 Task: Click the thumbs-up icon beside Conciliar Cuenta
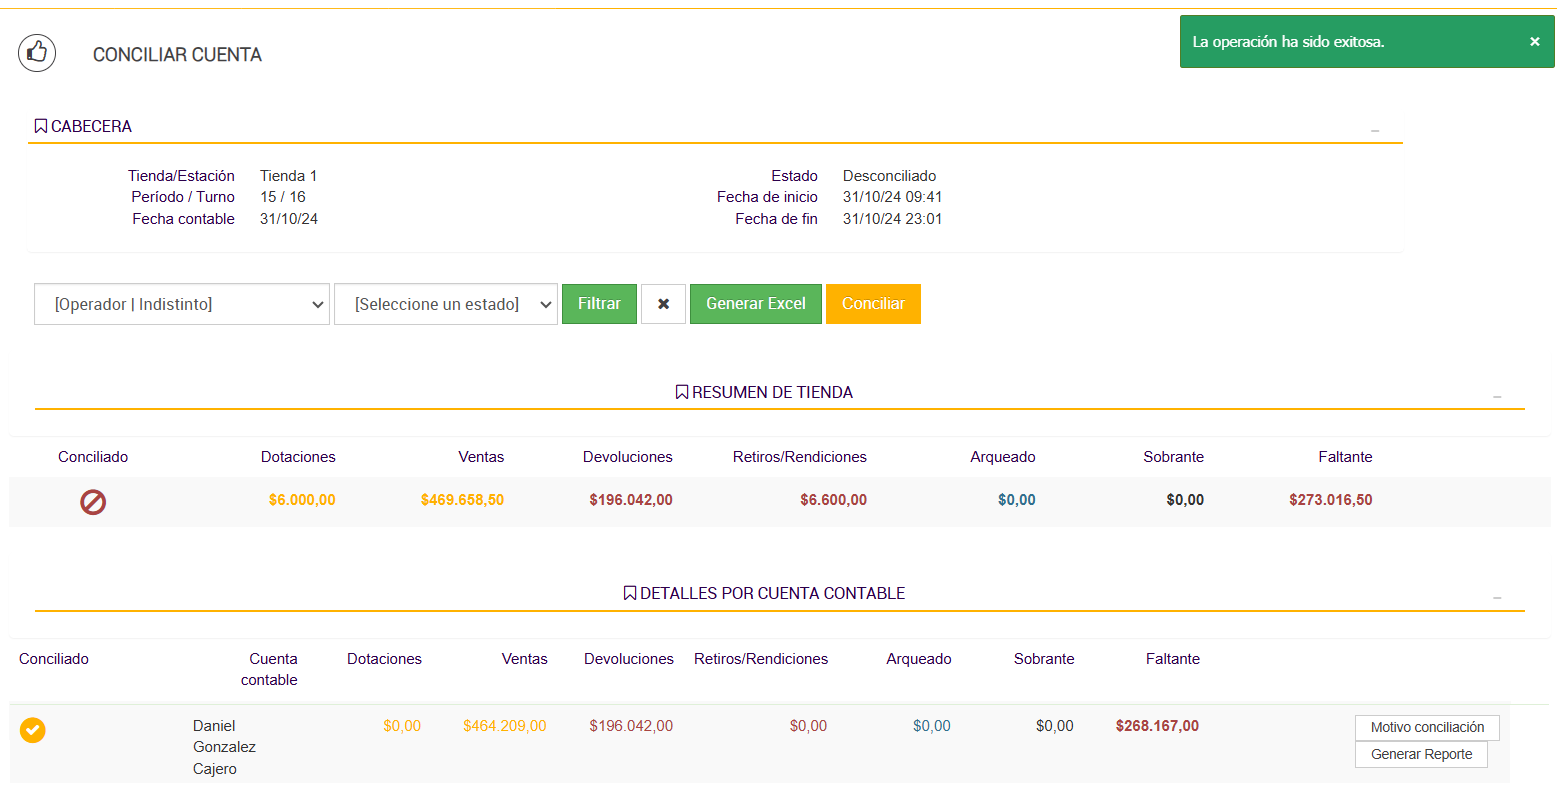point(37,53)
